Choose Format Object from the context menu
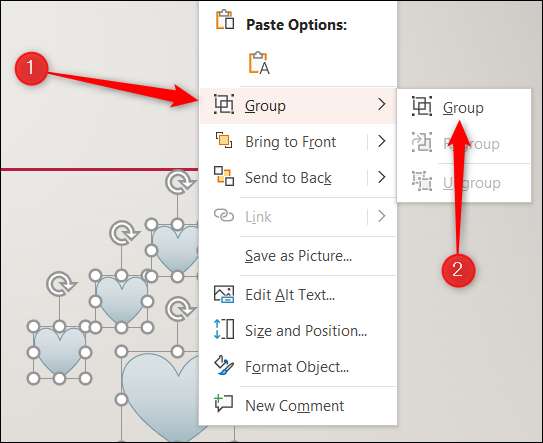This screenshot has height=443, width=543. [298, 367]
